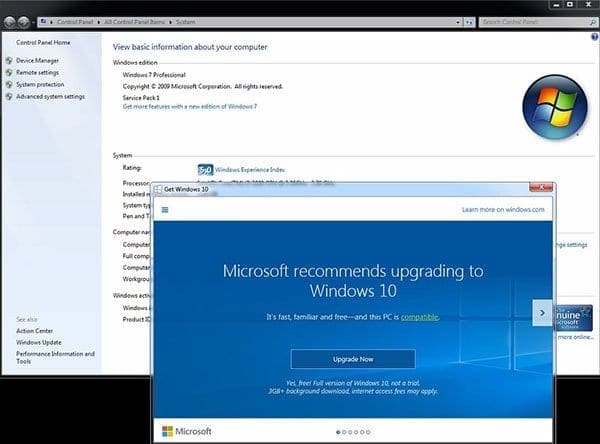Click the next slide arrow button

pos(540,311)
